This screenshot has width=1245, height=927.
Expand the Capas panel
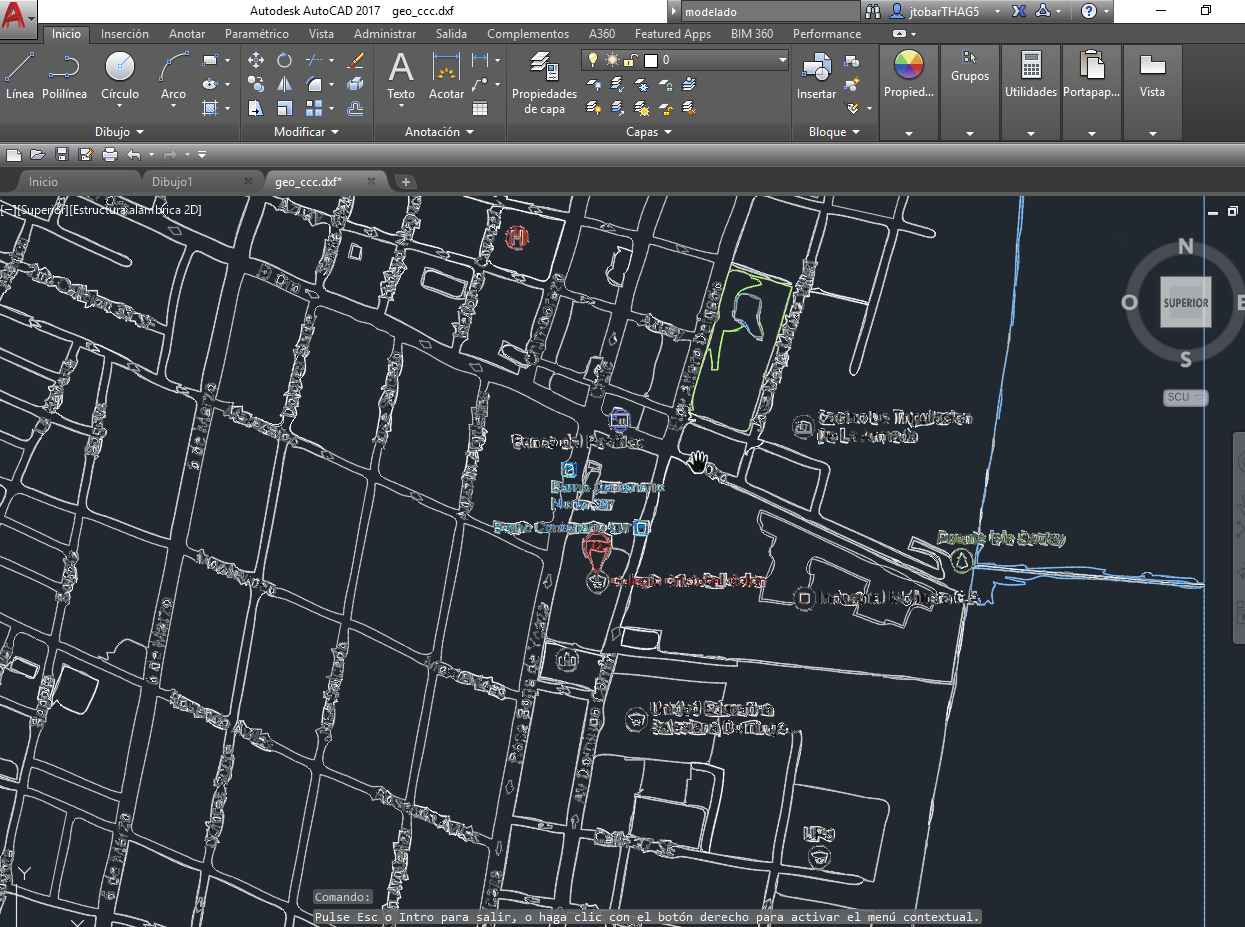(649, 132)
